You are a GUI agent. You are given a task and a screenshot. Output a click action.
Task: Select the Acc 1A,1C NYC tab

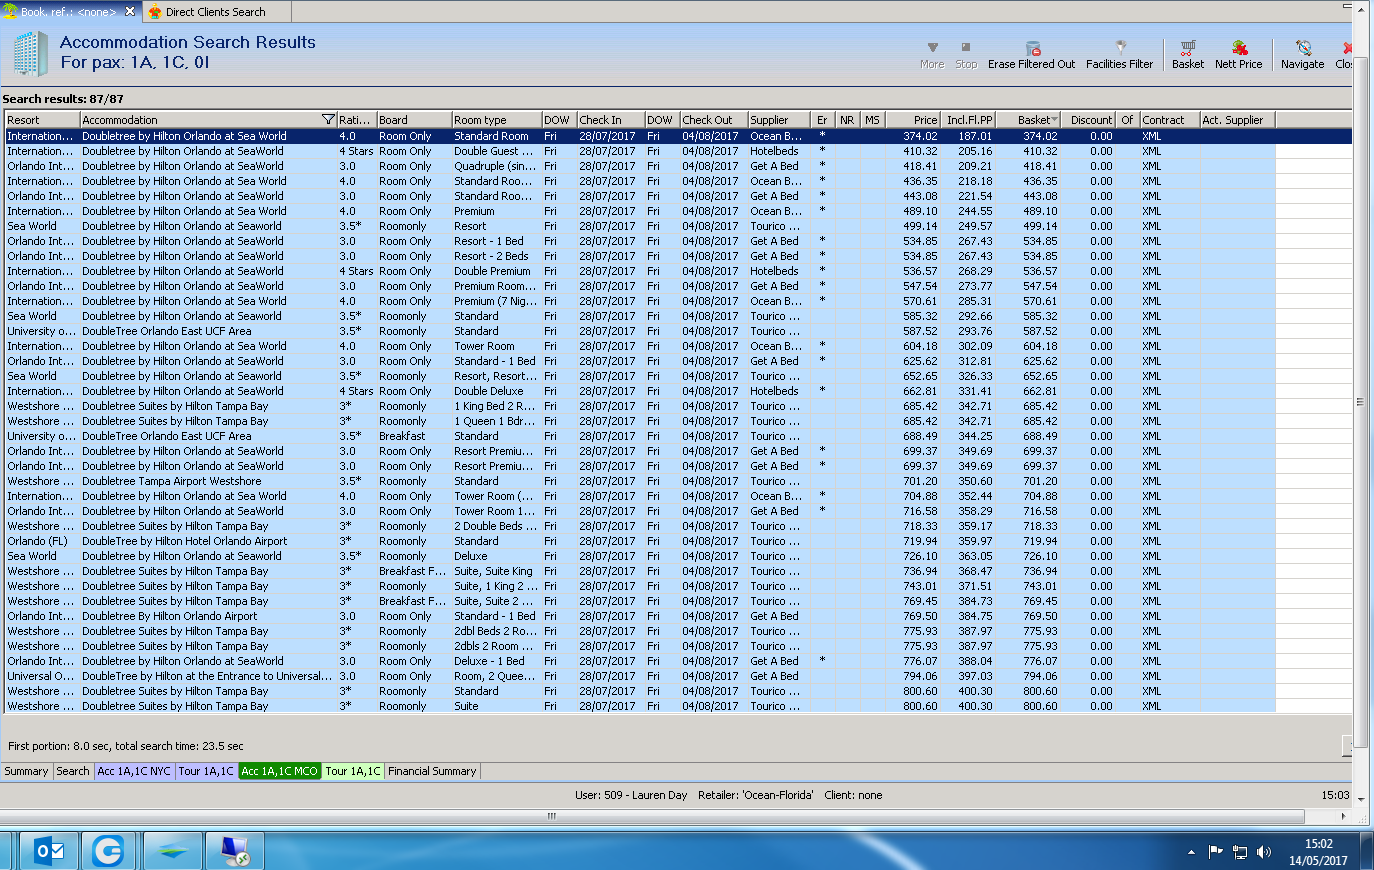point(134,771)
